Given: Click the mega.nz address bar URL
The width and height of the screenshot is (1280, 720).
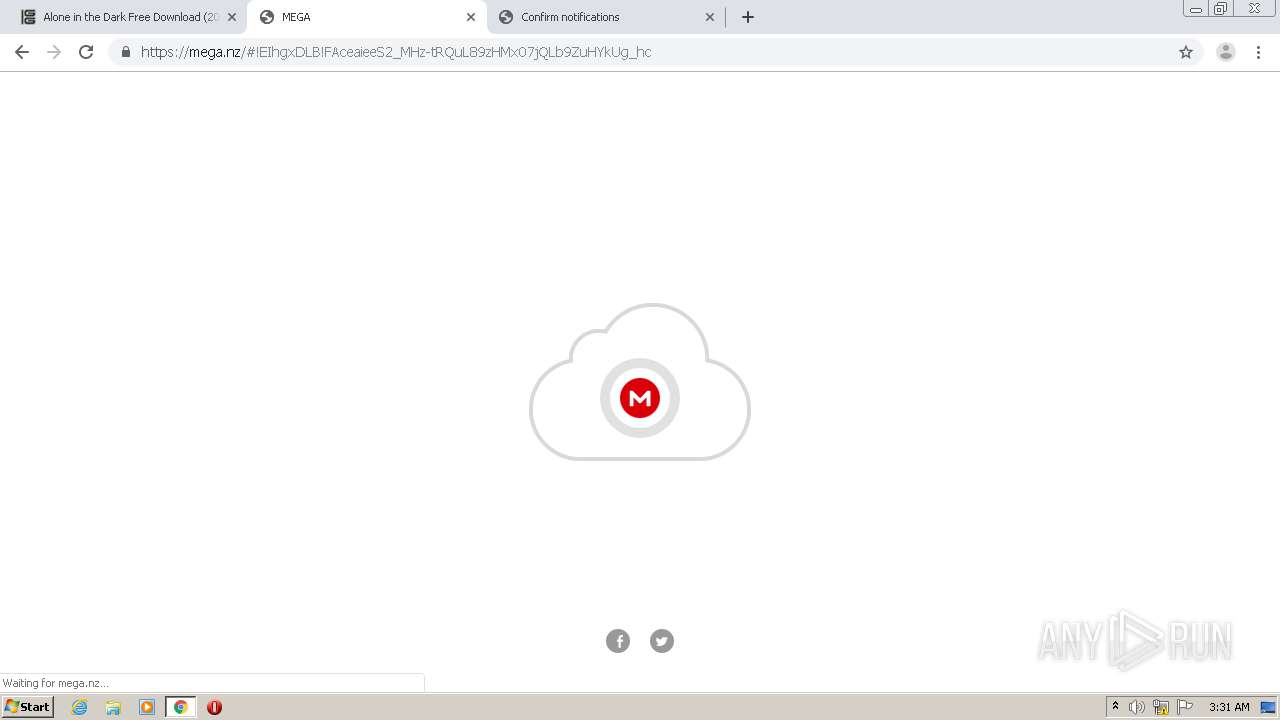Looking at the screenshot, I should [396, 52].
